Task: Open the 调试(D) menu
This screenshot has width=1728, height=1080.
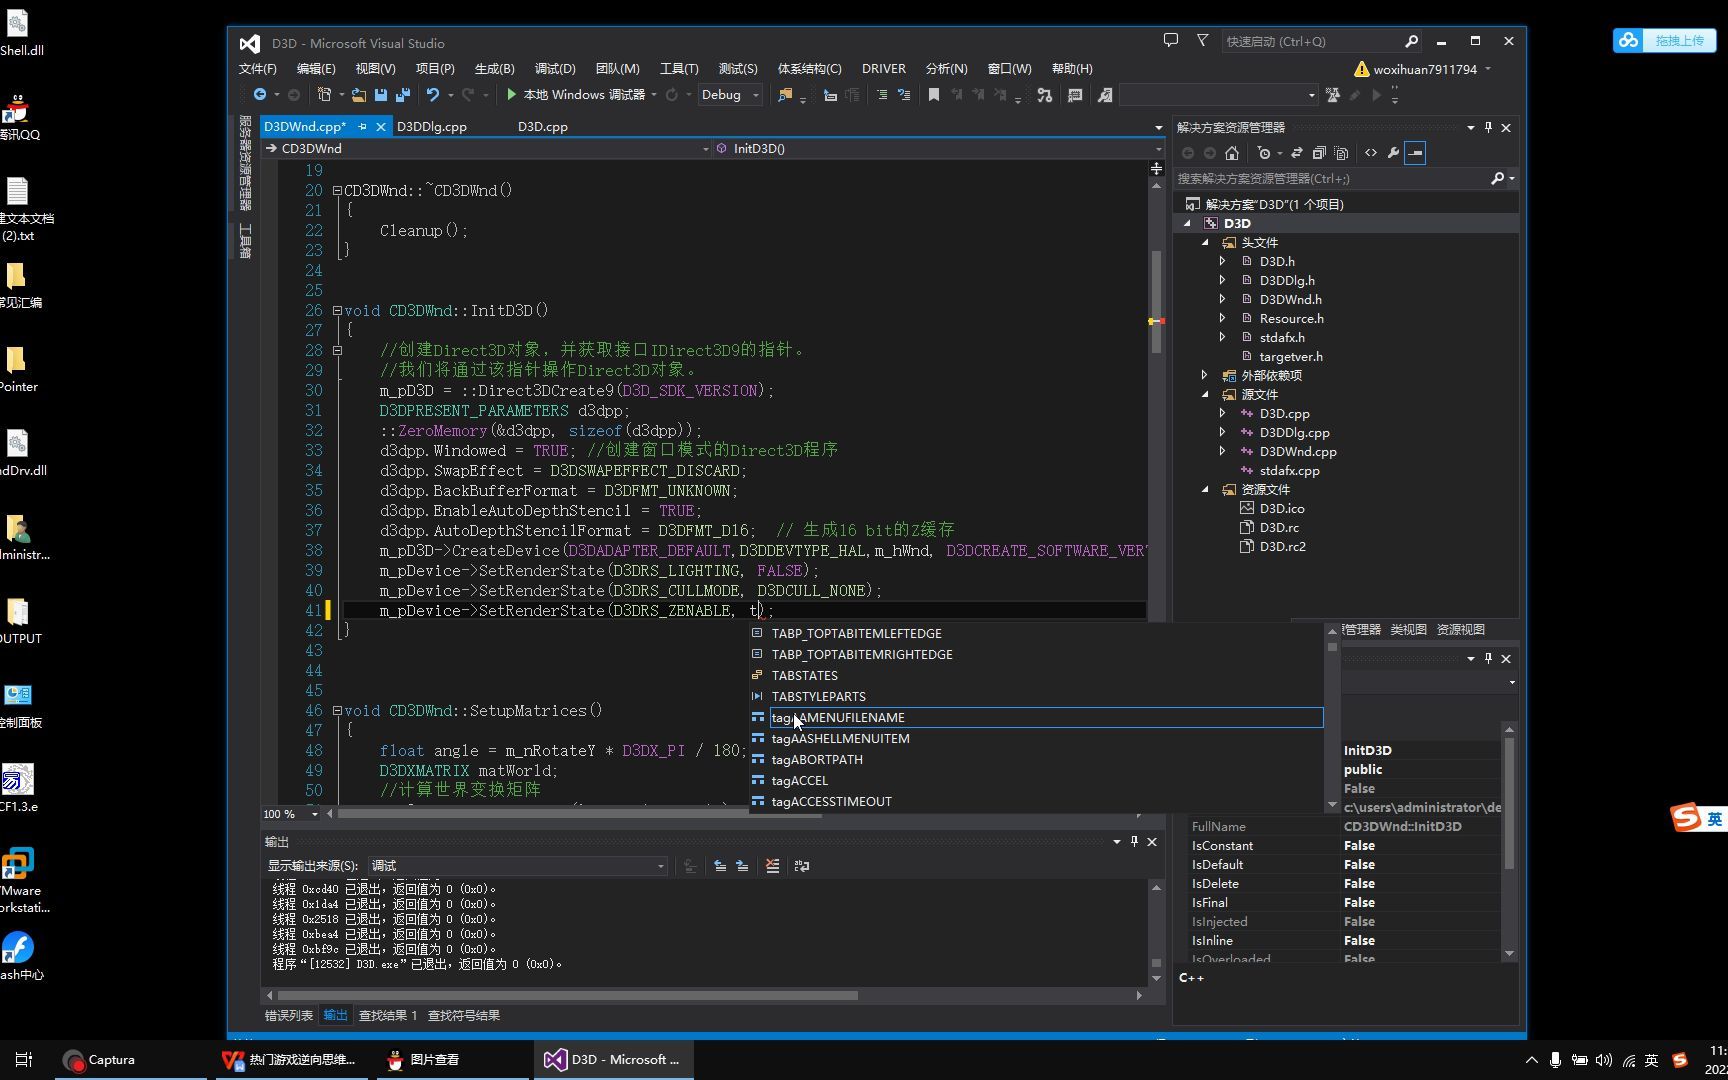Action: 555,69
